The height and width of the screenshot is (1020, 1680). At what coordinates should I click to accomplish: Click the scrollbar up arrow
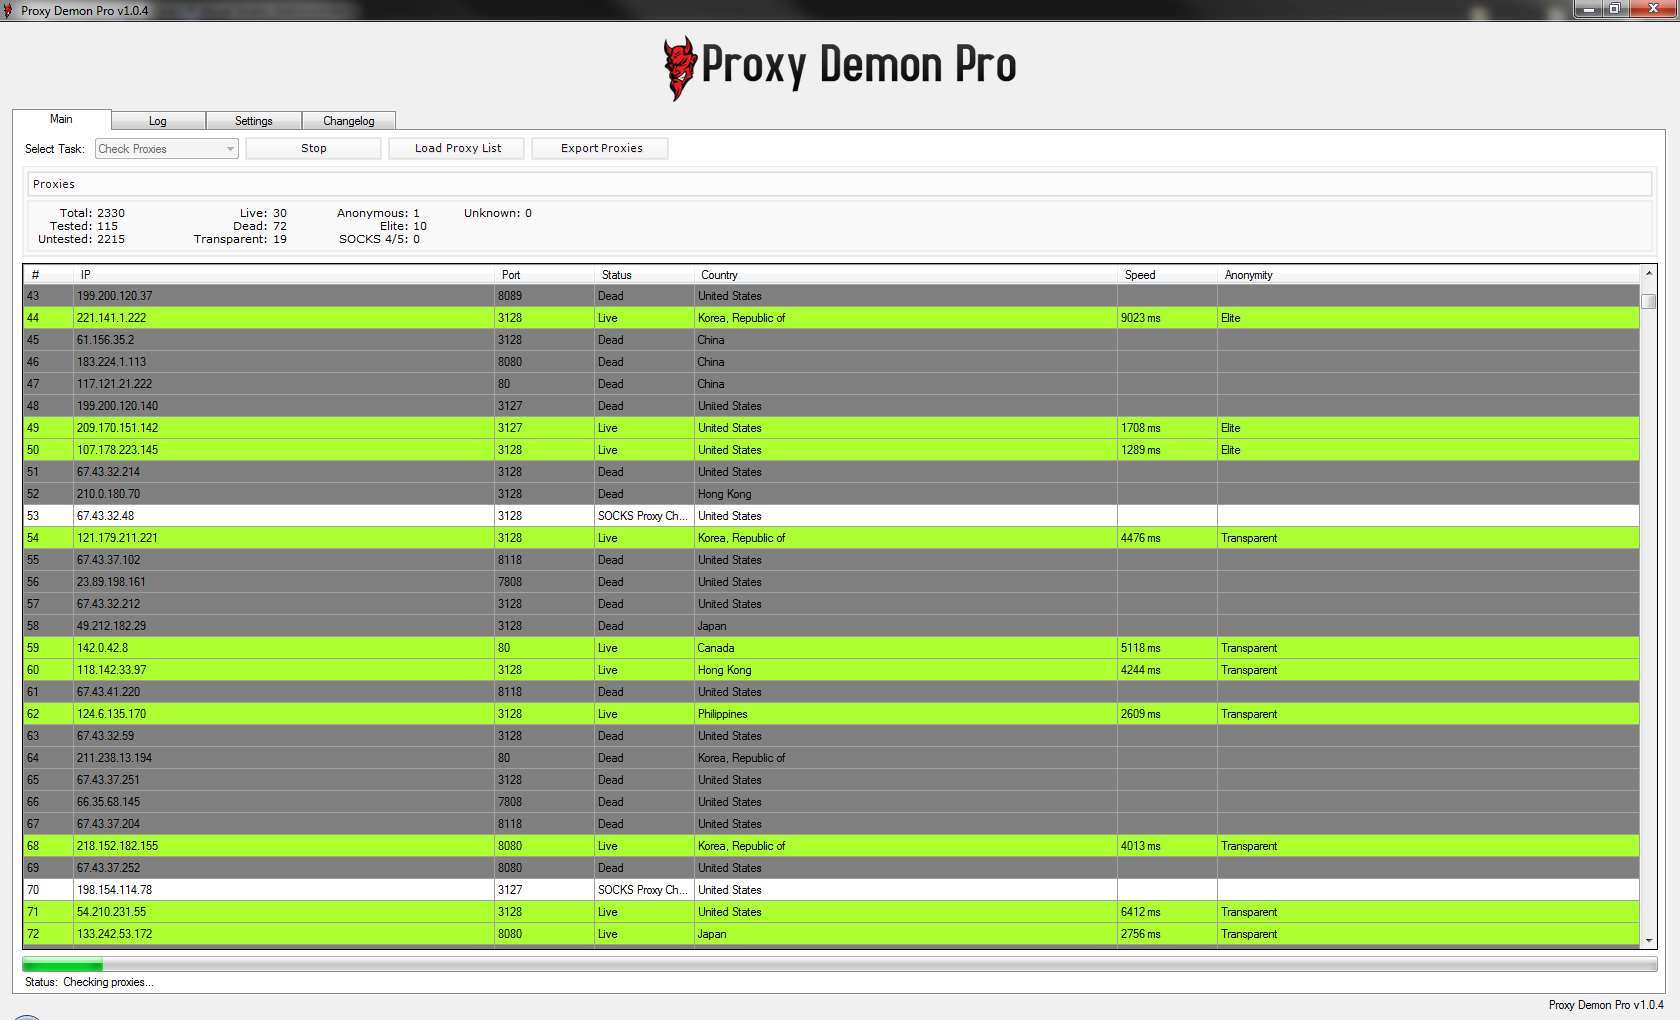pos(1648,274)
